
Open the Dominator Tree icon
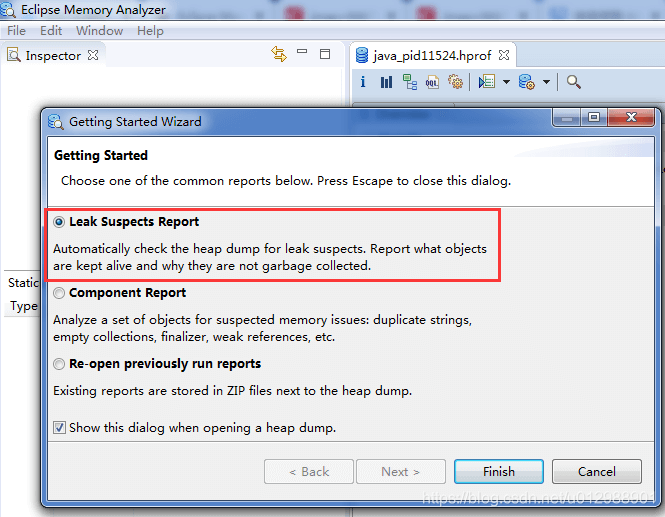pyautogui.click(x=409, y=81)
